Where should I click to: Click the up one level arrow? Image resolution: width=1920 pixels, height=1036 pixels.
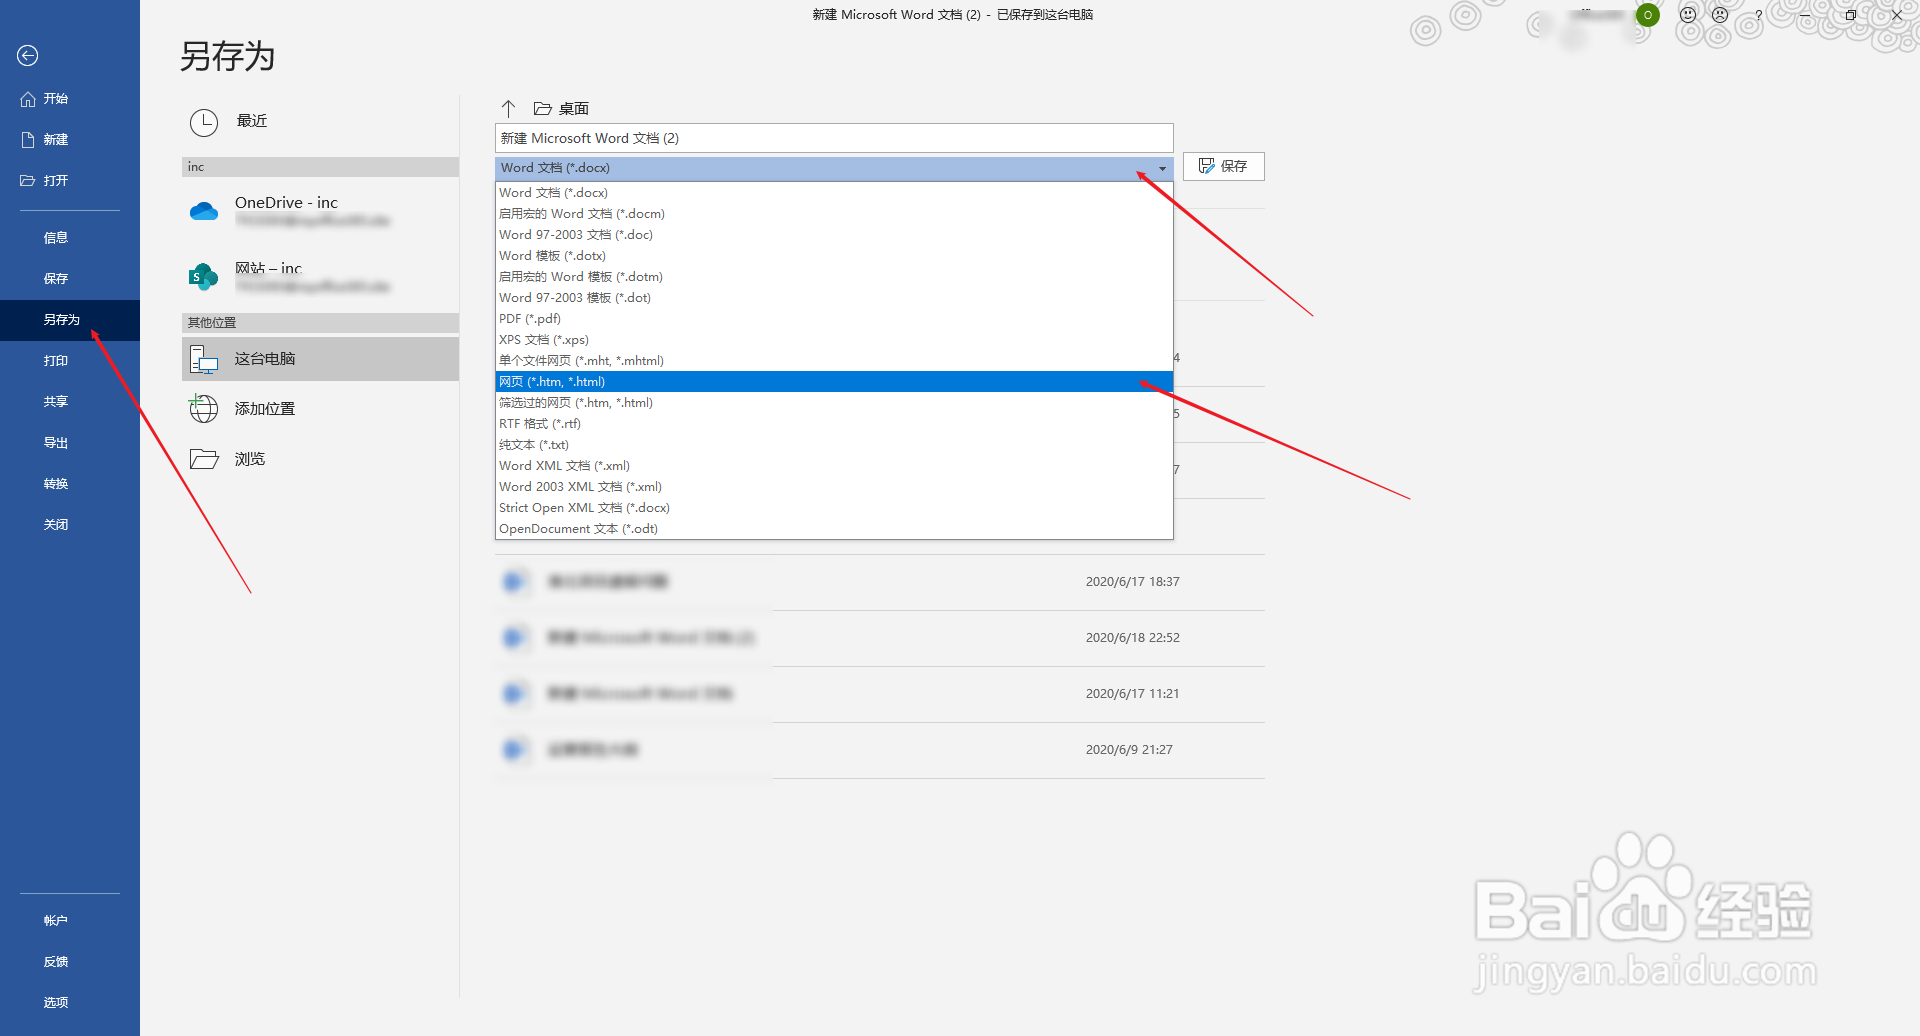[x=508, y=108]
